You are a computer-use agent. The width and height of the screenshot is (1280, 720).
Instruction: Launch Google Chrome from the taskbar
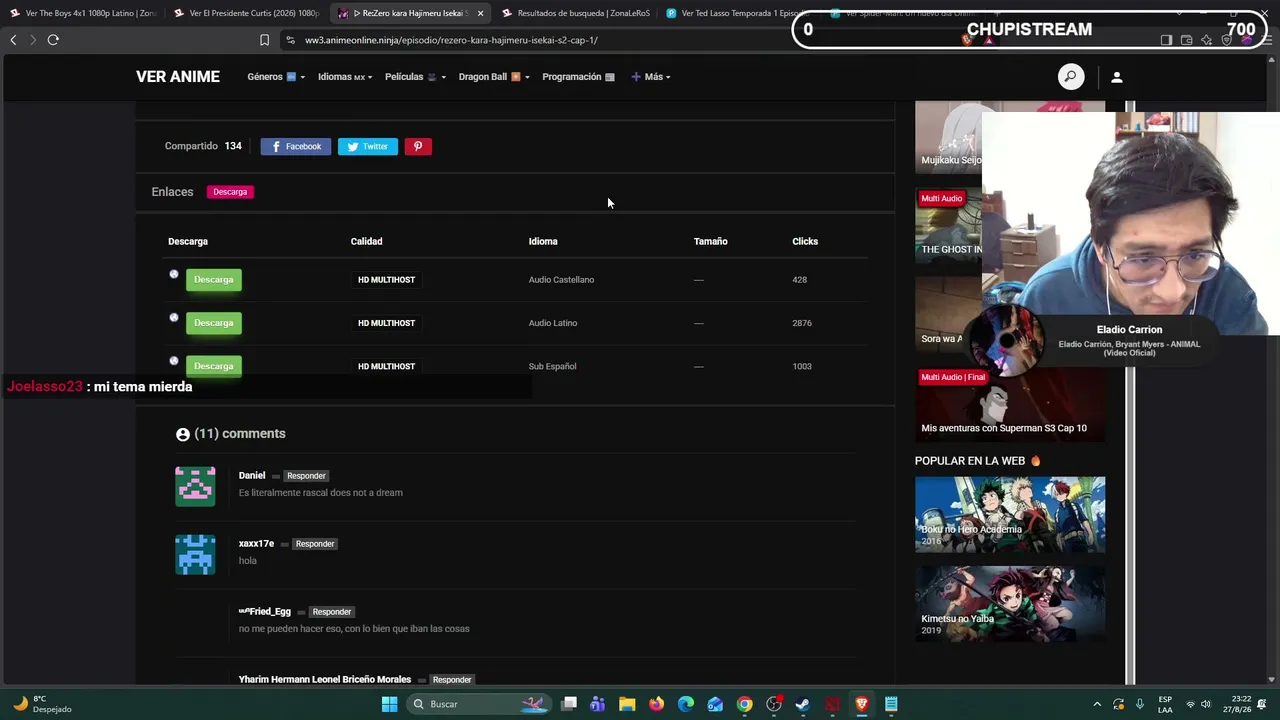pyautogui.click(x=745, y=704)
